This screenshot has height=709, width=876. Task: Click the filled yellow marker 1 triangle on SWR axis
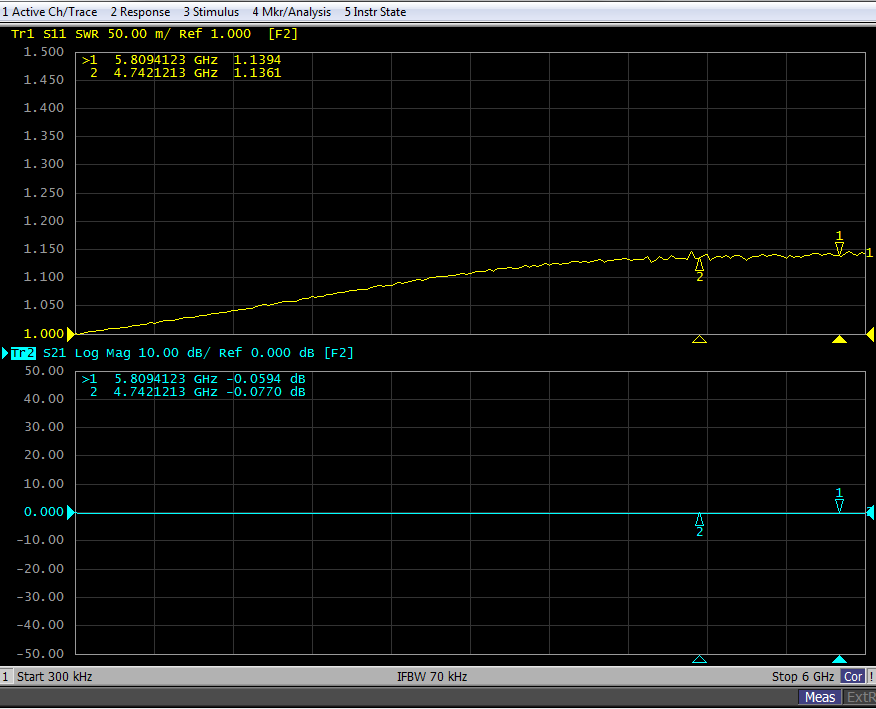point(839,340)
